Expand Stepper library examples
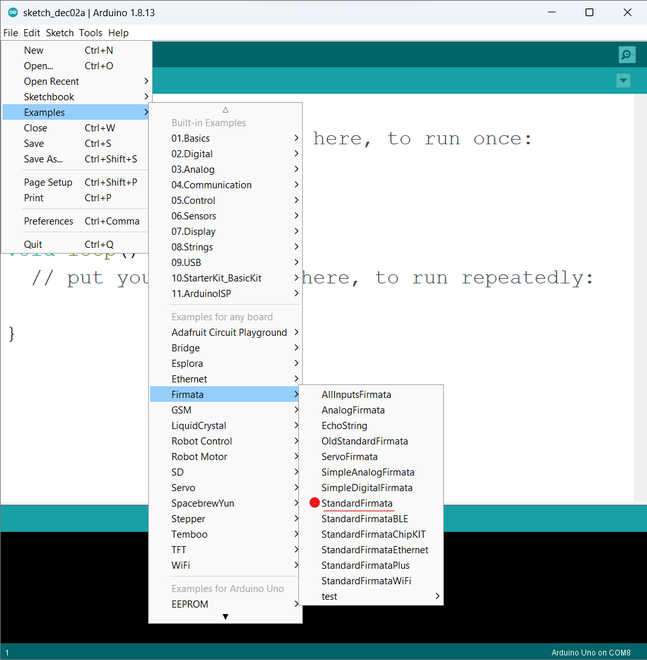Image resolution: width=647 pixels, height=660 pixels. coord(225,519)
